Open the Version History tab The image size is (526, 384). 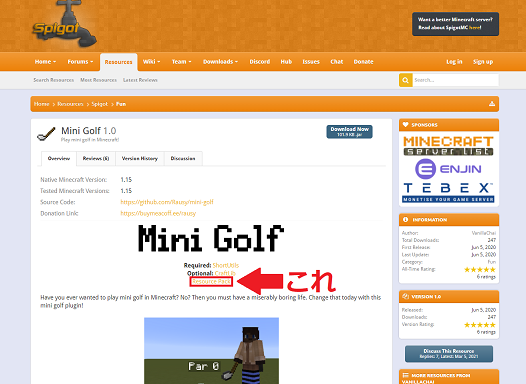coord(140,158)
